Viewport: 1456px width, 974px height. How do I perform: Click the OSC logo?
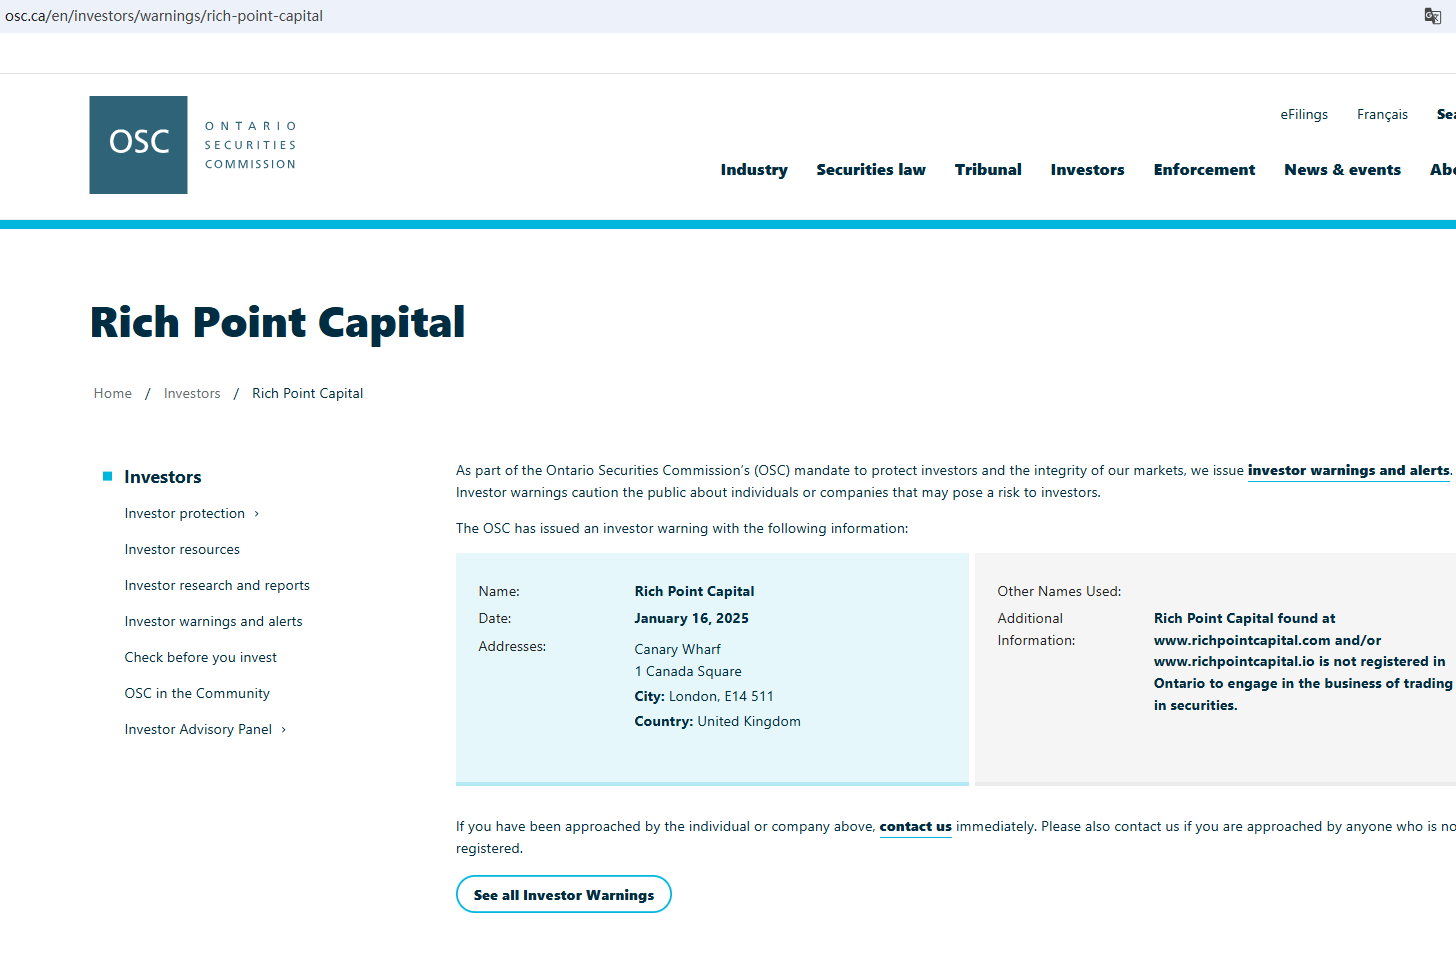click(x=138, y=145)
